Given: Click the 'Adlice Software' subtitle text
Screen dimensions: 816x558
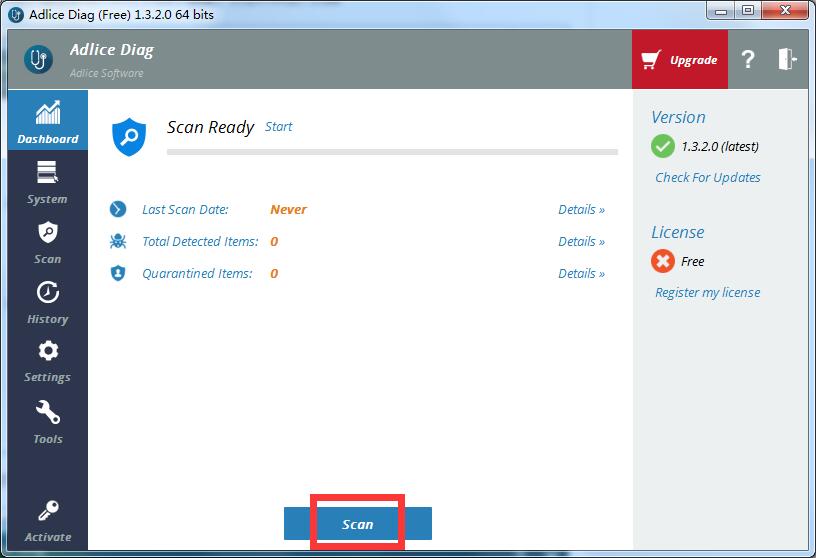Looking at the screenshot, I should [x=107, y=73].
